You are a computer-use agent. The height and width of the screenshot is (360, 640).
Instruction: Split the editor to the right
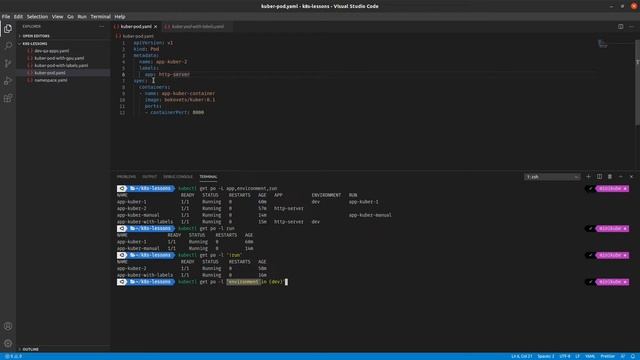pyautogui.click(x=620, y=27)
